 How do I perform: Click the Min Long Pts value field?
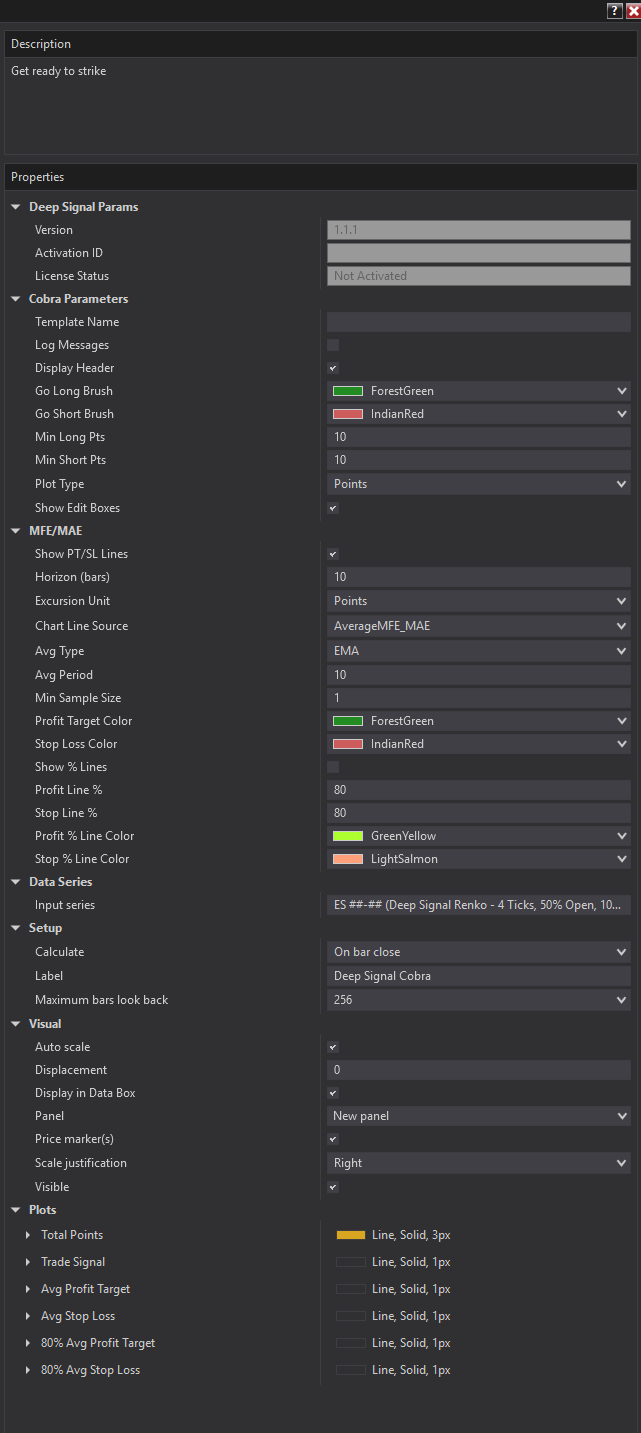click(x=478, y=437)
